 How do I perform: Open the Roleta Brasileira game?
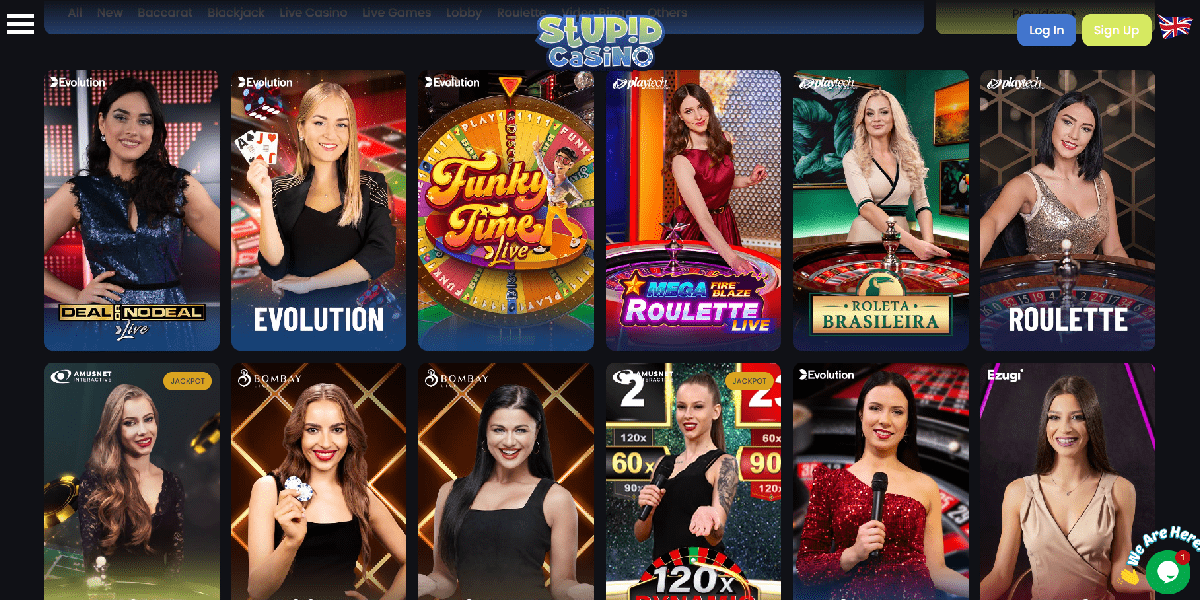pos(880,210)
